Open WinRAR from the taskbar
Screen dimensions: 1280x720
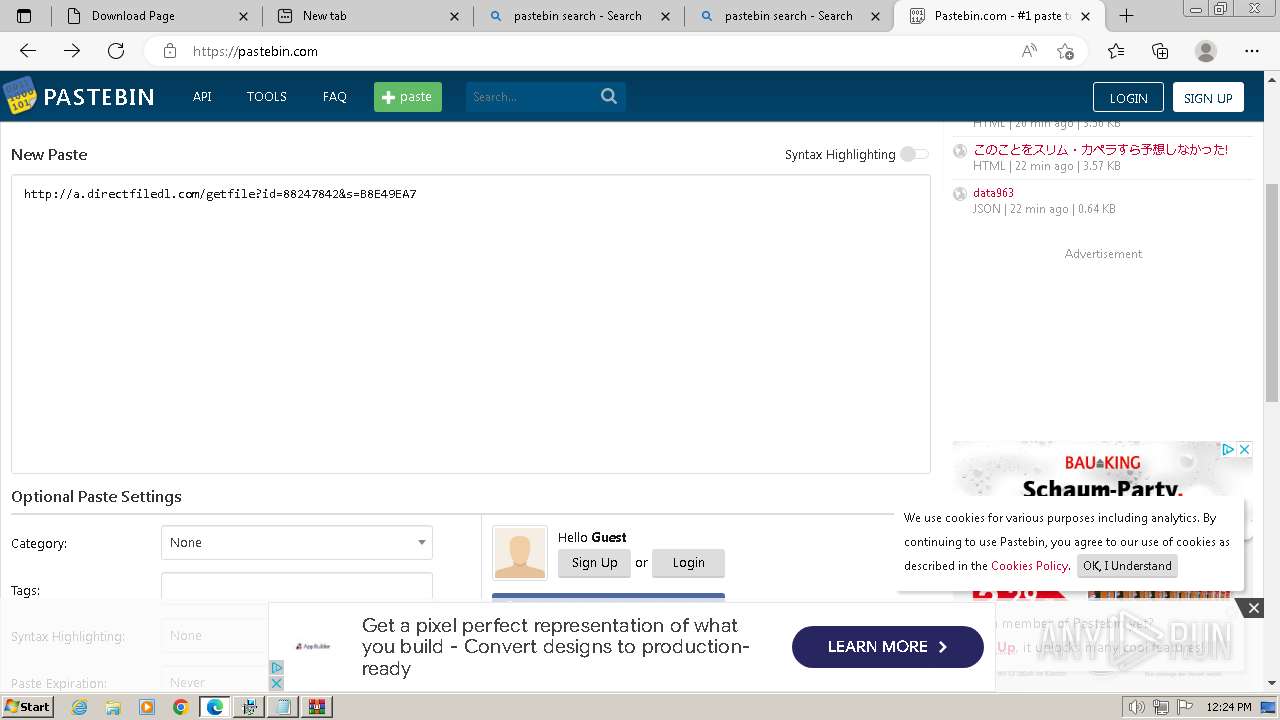click(x=317, y=707)
